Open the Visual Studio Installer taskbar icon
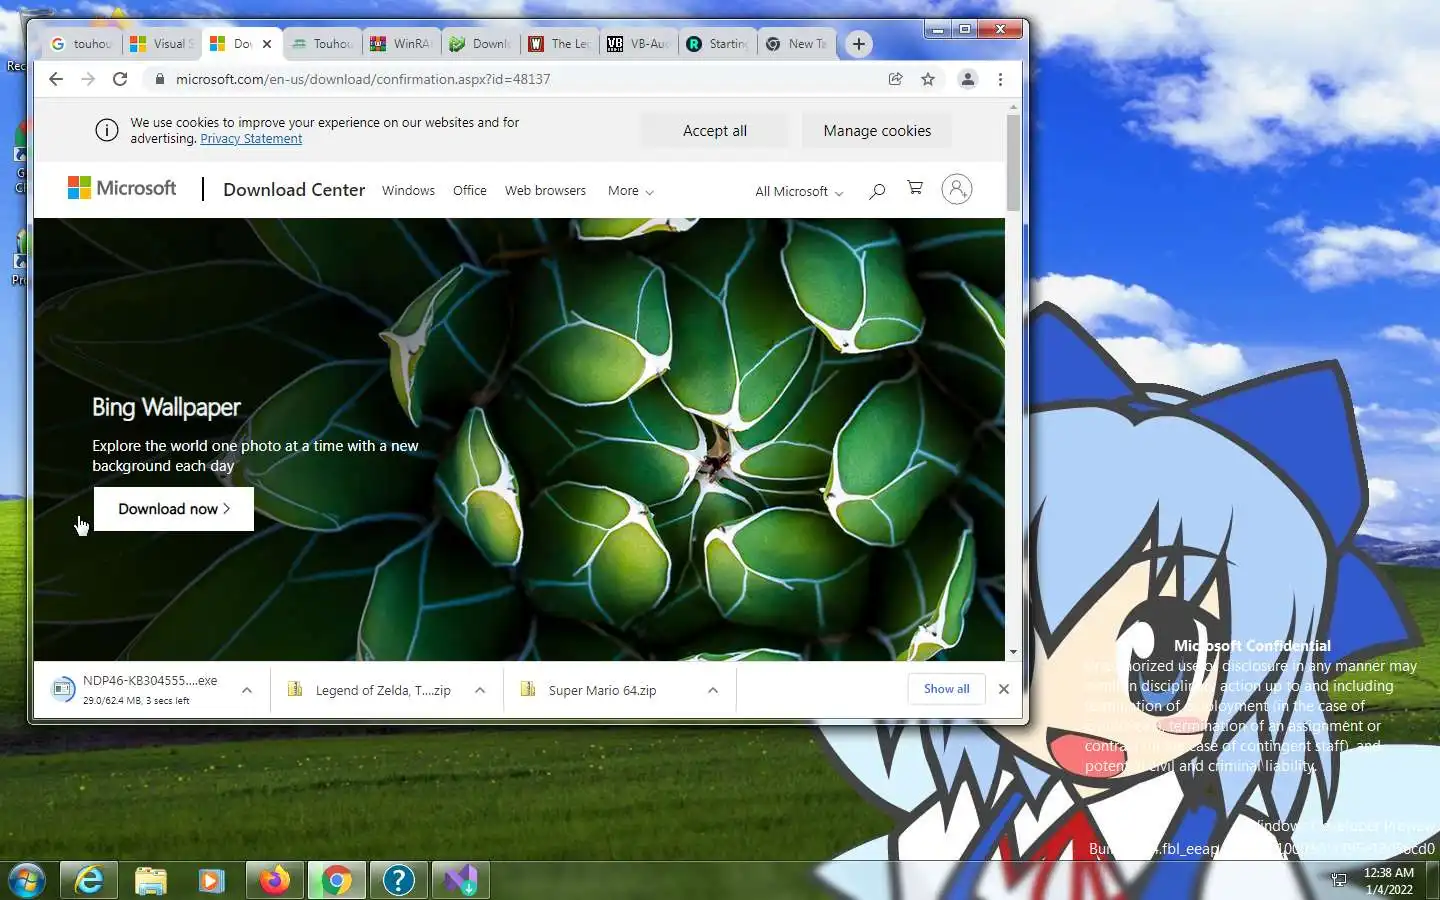Image resolution: width=1440 pixels, height=900 pixels. [461, 880]
